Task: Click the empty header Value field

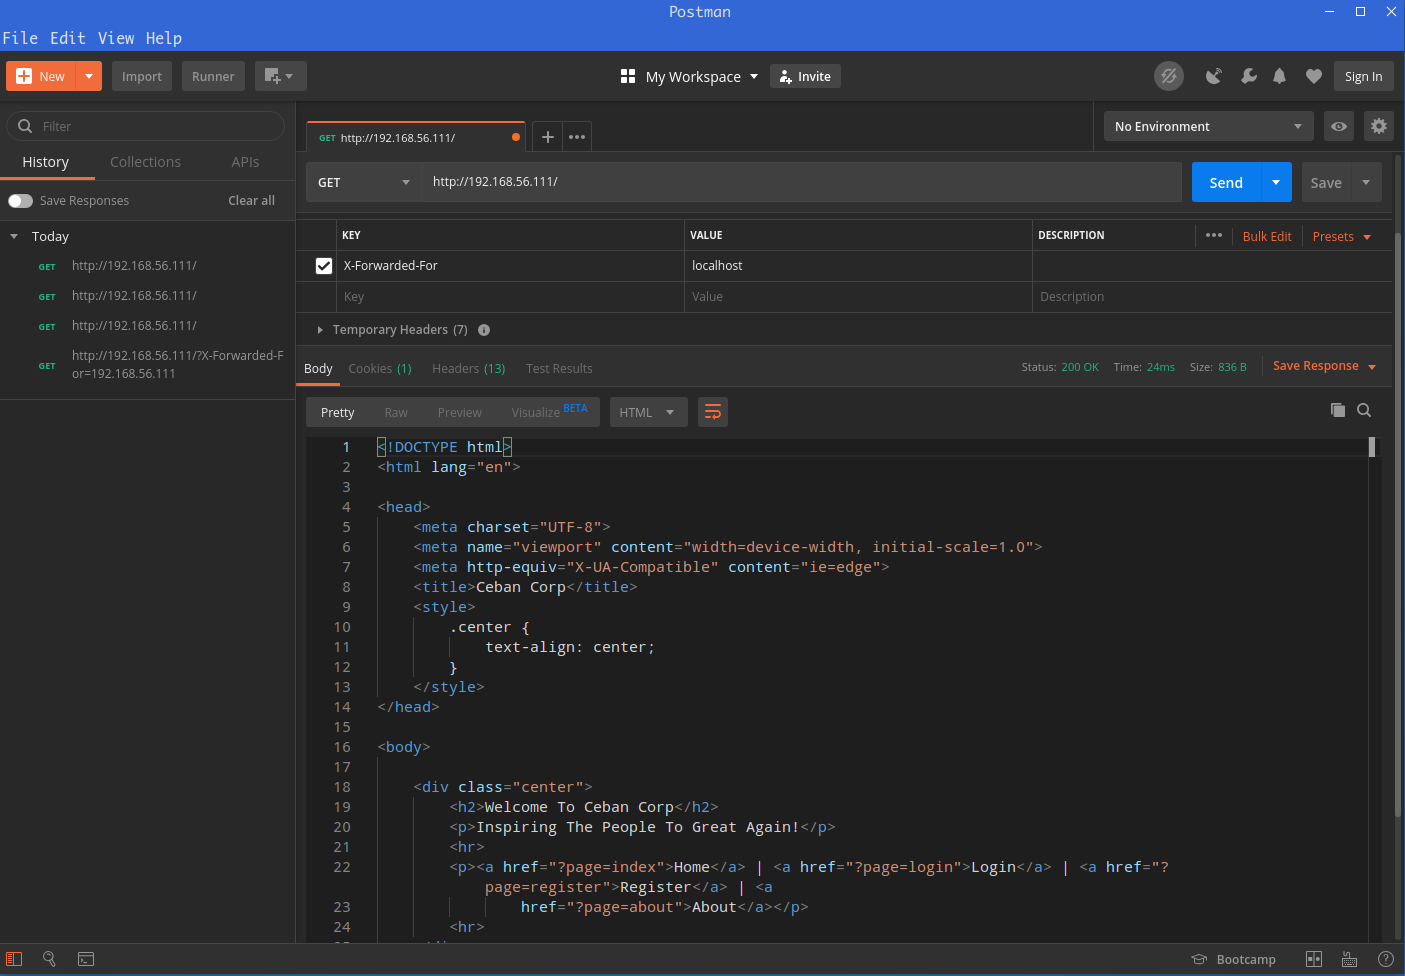Action: [x=858, y=297]
